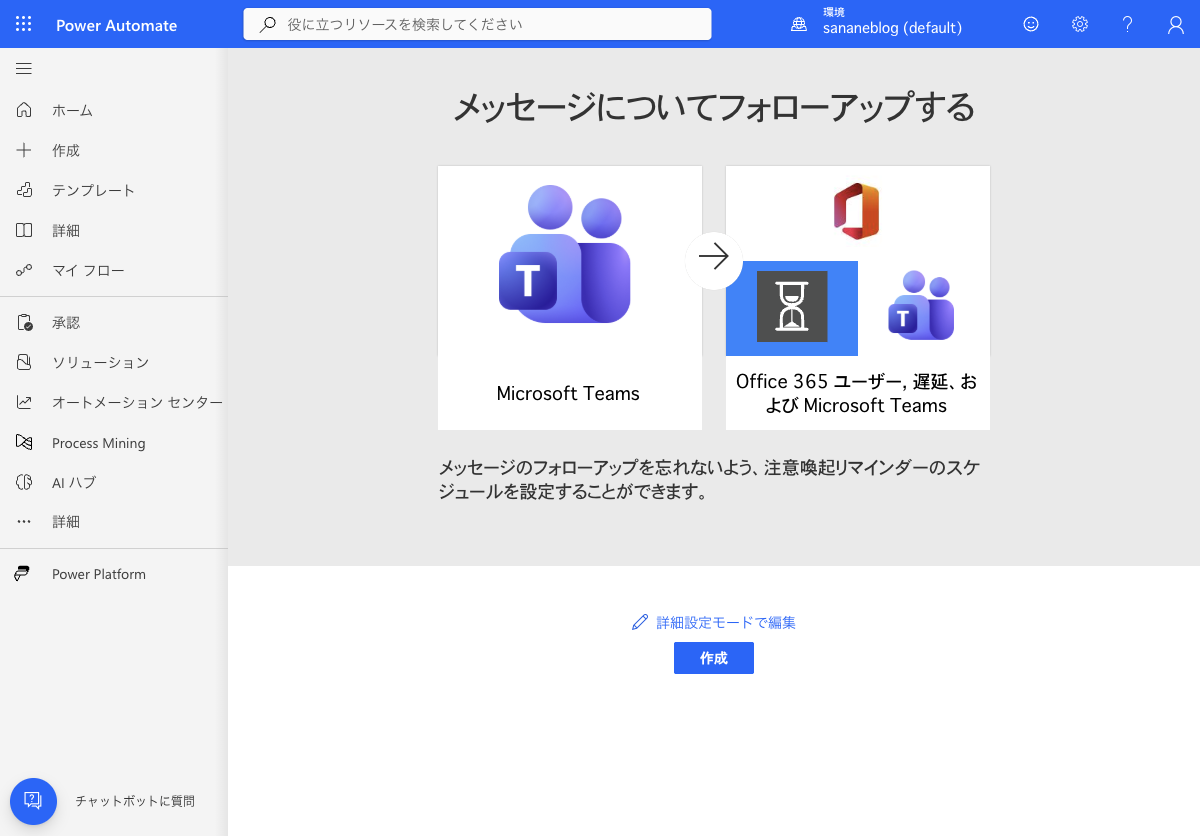The width and height of the screenshot is (1200, 836).
Task: Open the app launcher waffle icon
Action: [x=24, y=25]
